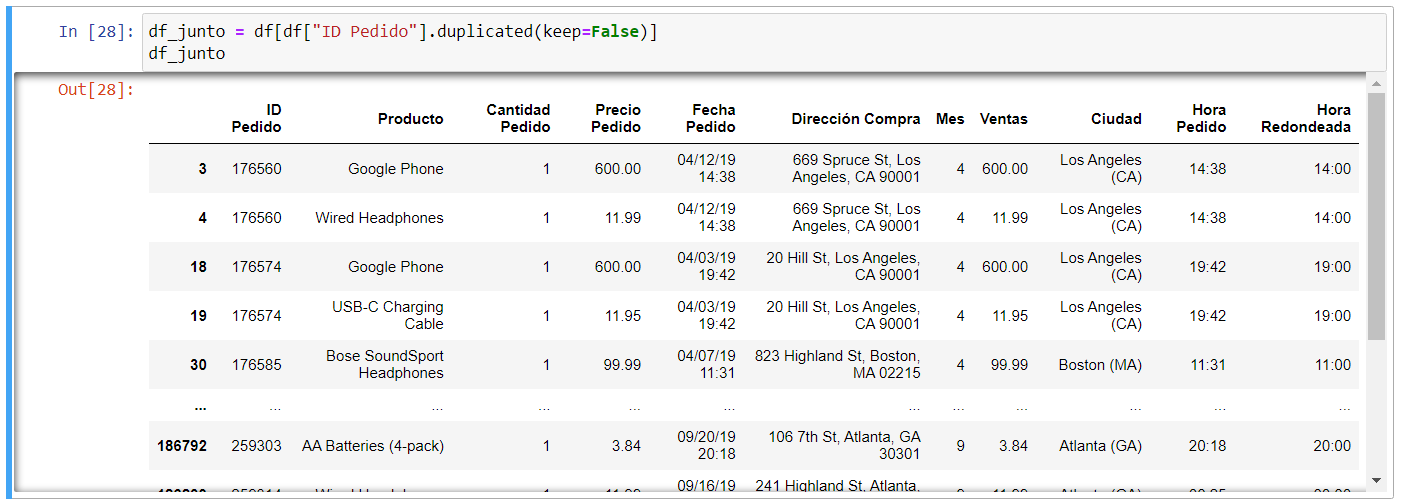This screenshot has width=1402, height=503.
Task: Click the "Ciudad" column header
Action: click(x=1116, y=119)
